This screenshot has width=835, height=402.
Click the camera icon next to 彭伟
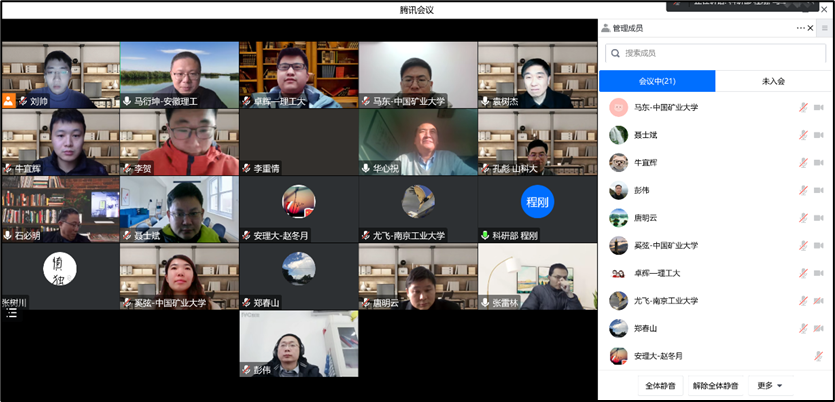pyautogui.click(x=818, y=190)
